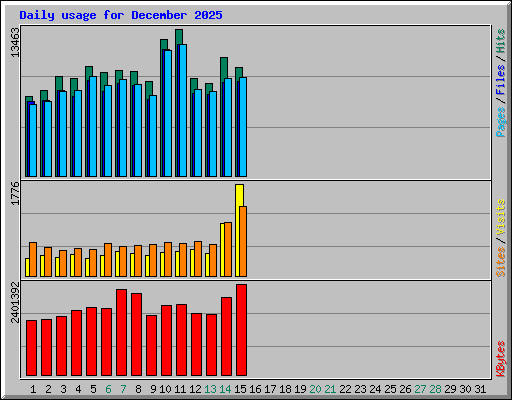The height and width of the screenshot is (400, 512).
Task: Click the red KBytes bar for day 14
Action: tap(226, 336)
